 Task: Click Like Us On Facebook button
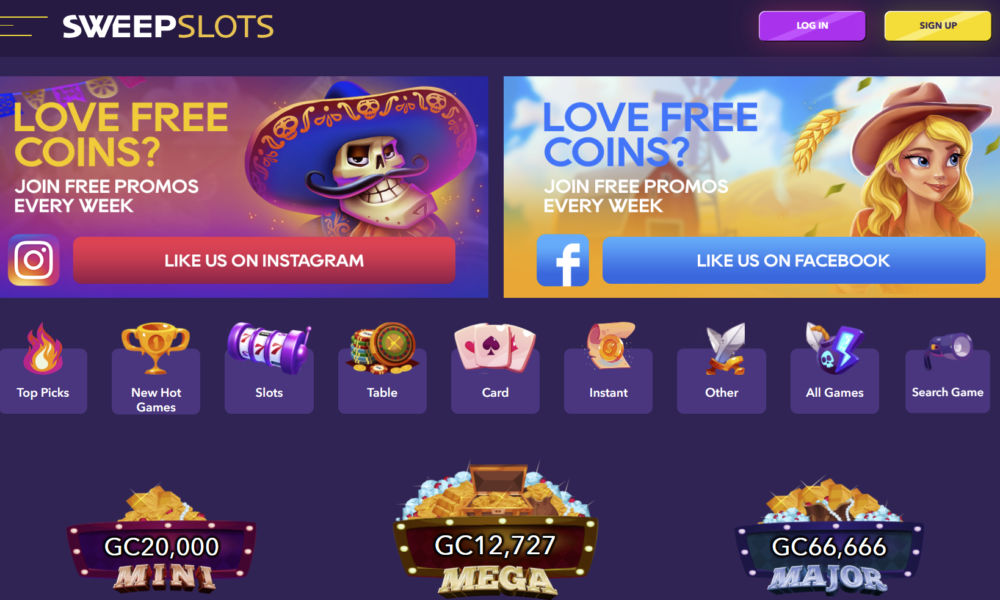[x=793, y=260]
